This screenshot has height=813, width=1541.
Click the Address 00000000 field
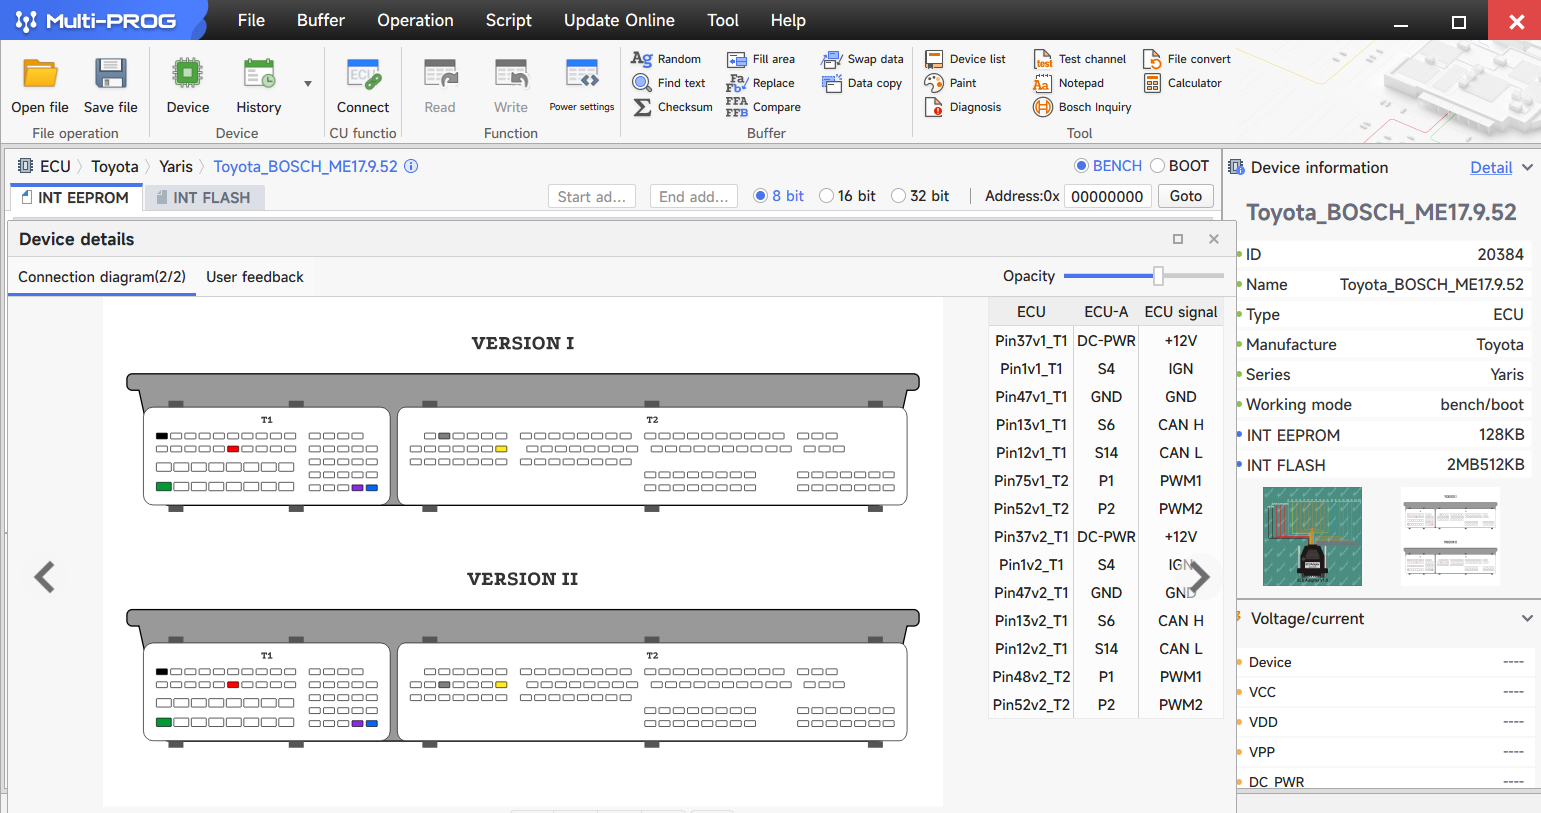1107,196
